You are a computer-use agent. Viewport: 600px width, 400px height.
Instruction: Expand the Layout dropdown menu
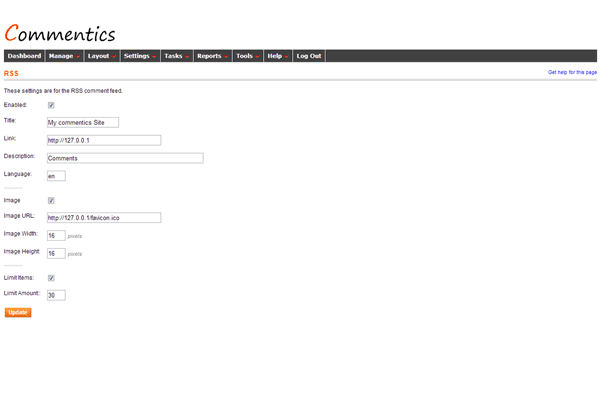coord(101,56)
